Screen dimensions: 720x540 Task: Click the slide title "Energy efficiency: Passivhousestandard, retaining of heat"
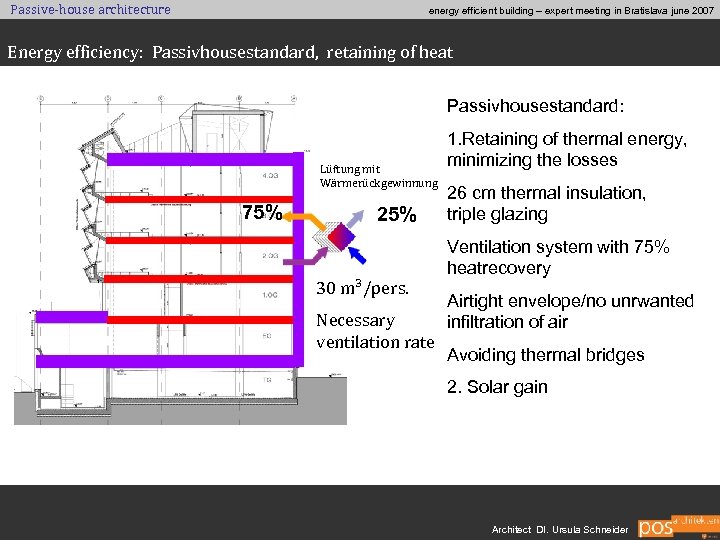(230, 52)
